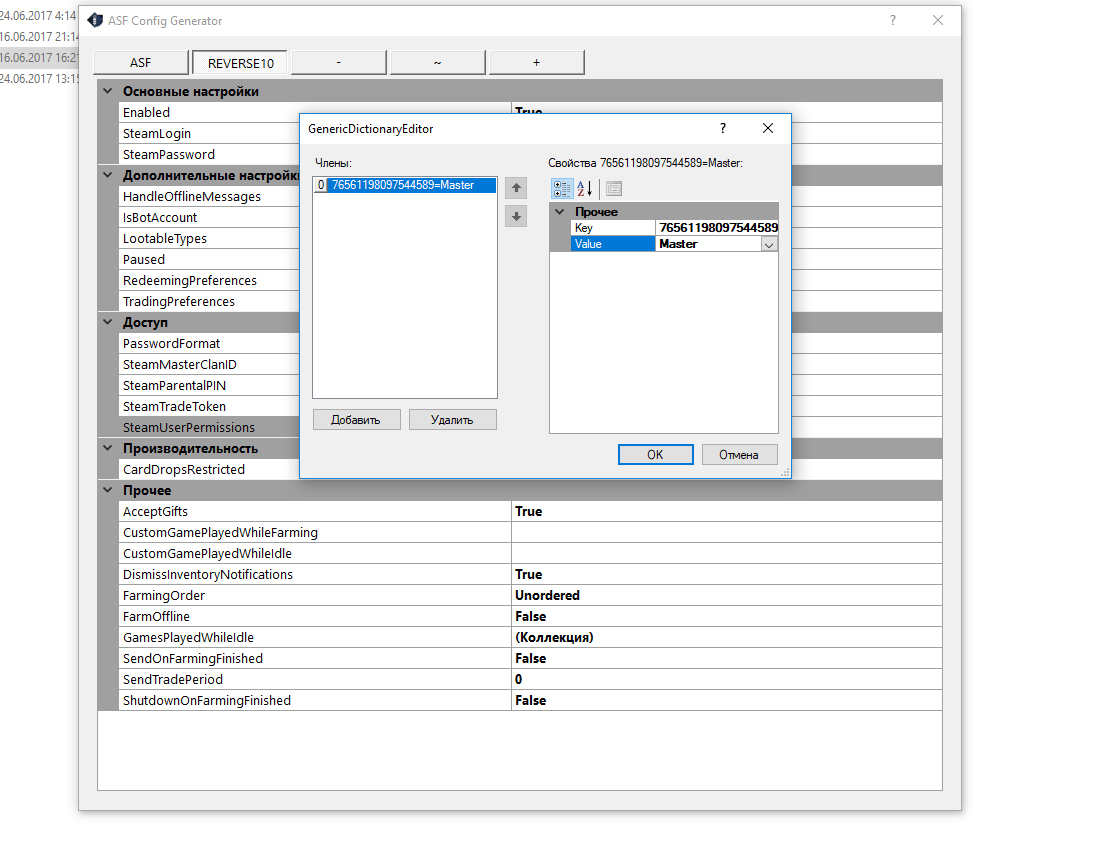The height and width of the screenshot is (858, 1120).
Task: Select the RedeemingPreferences property
Action: (209, 280)
